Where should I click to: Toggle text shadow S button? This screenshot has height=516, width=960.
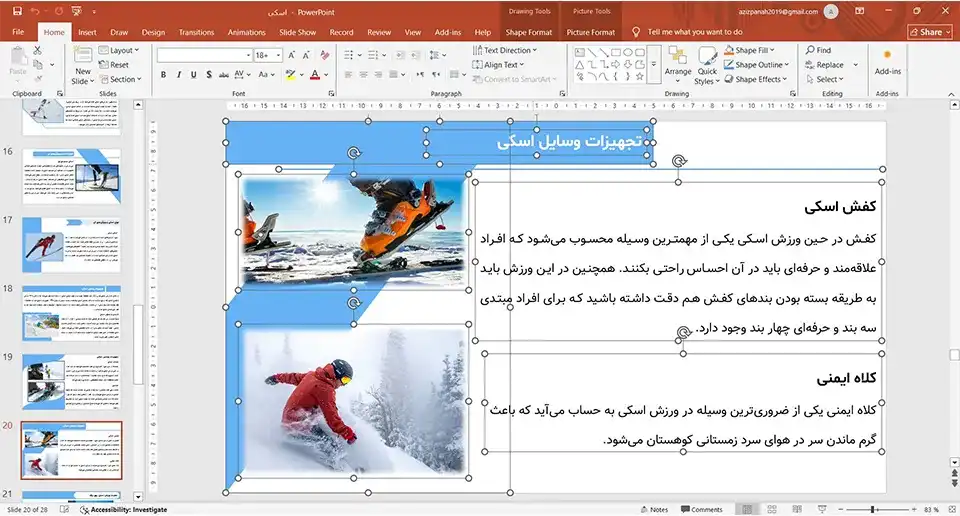tap(209, 75)
